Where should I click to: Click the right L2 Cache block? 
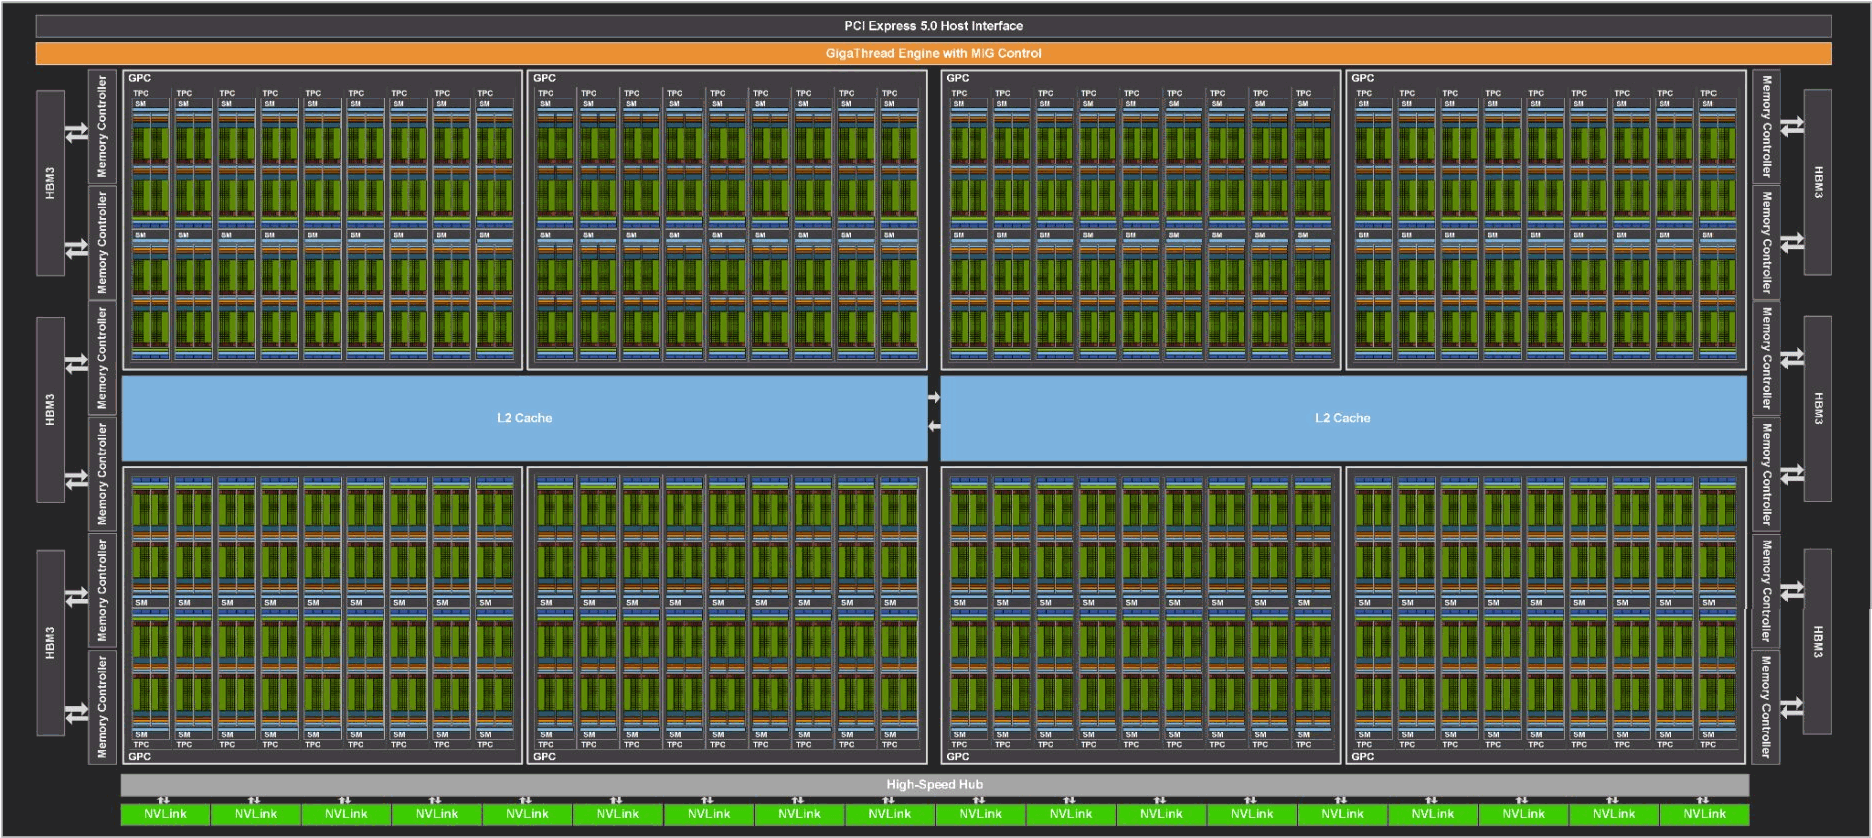[1342, 418]
